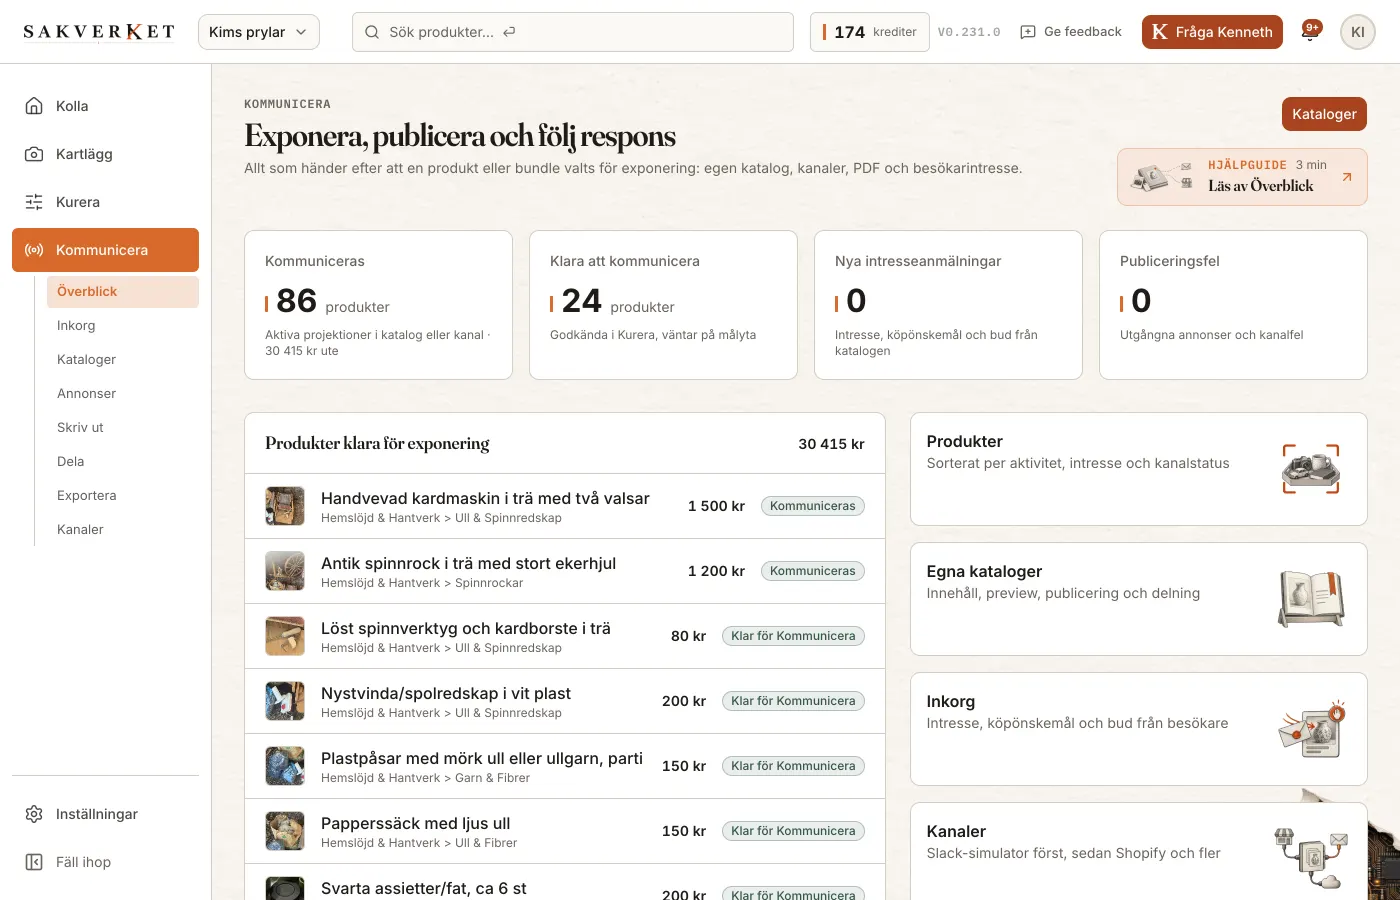Expand the Kims prylar dropdown

click(x=259, y=32)
